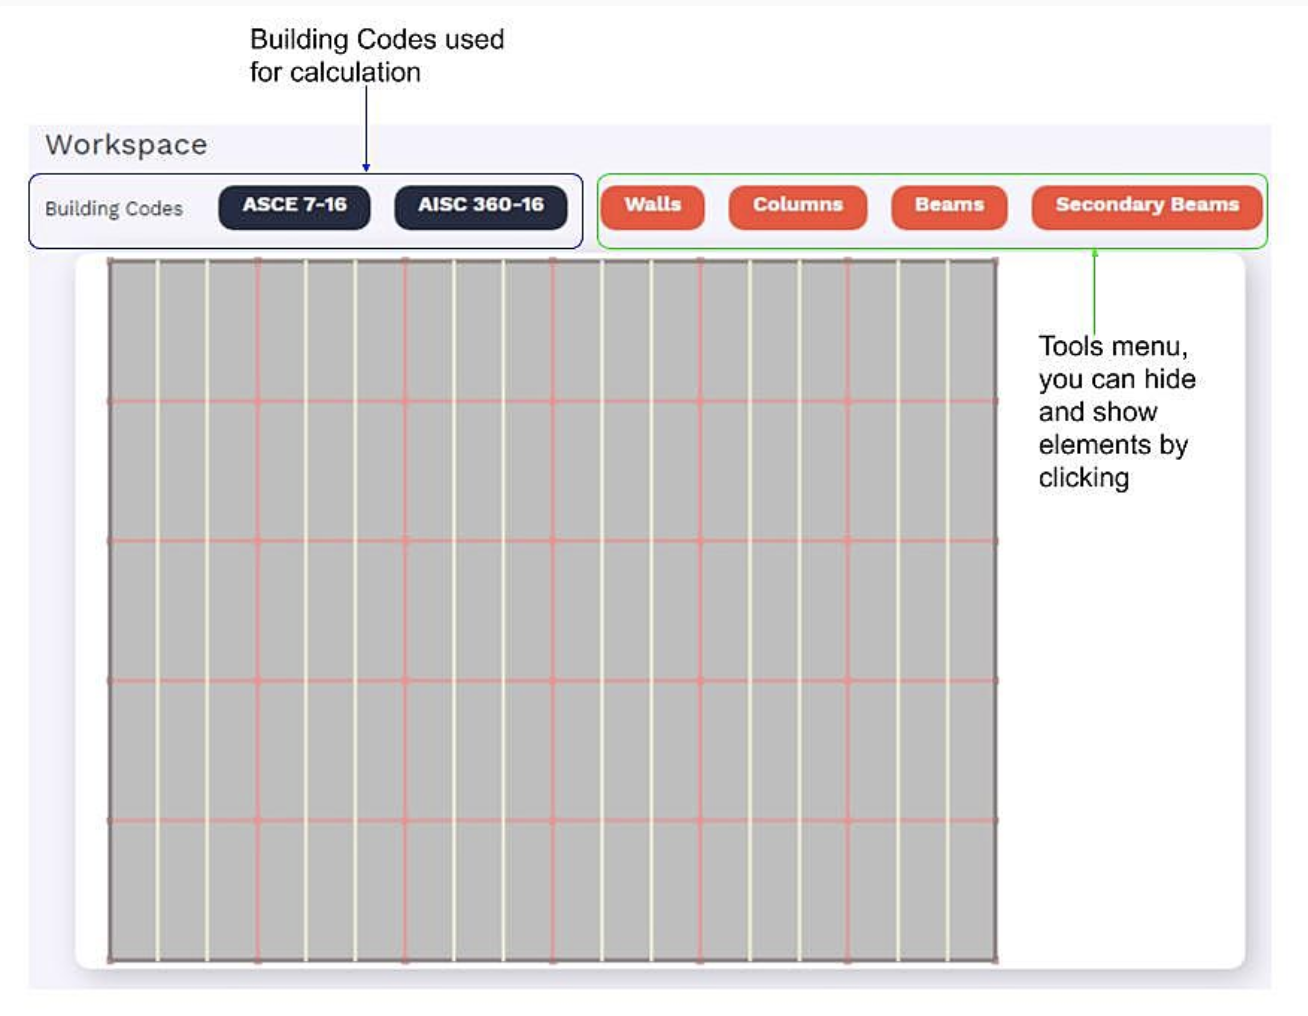The image size is (1308, 1016).
Task: Click the right wall edge of plan
Action: click(x=996, y=610)
